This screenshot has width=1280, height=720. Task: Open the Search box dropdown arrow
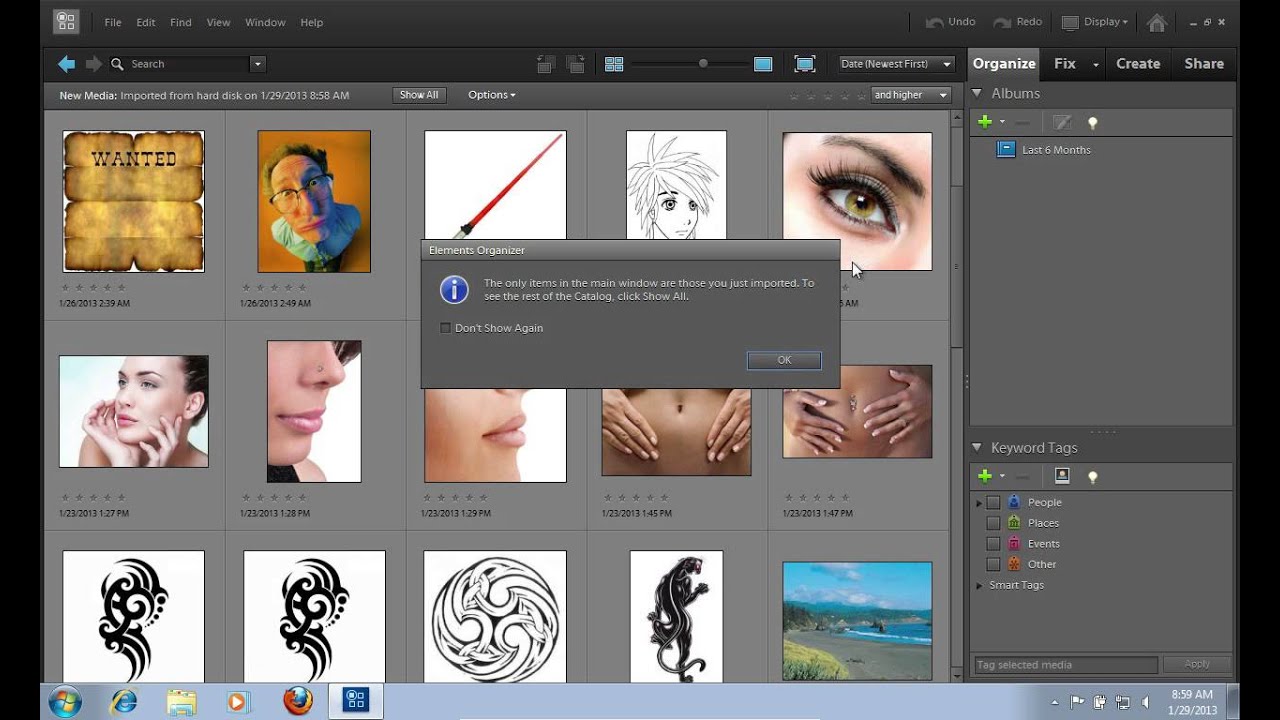[257, 64]
